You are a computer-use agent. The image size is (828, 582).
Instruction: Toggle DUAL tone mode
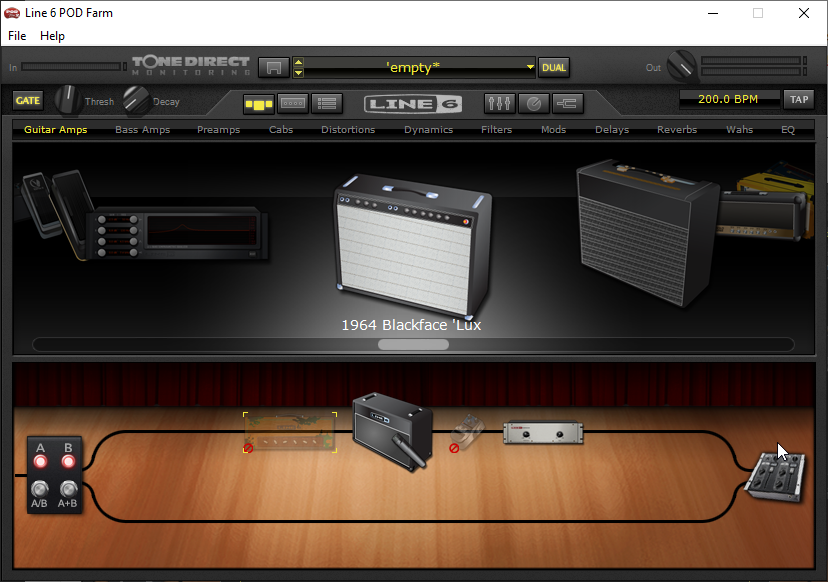[x=553, y=68]
